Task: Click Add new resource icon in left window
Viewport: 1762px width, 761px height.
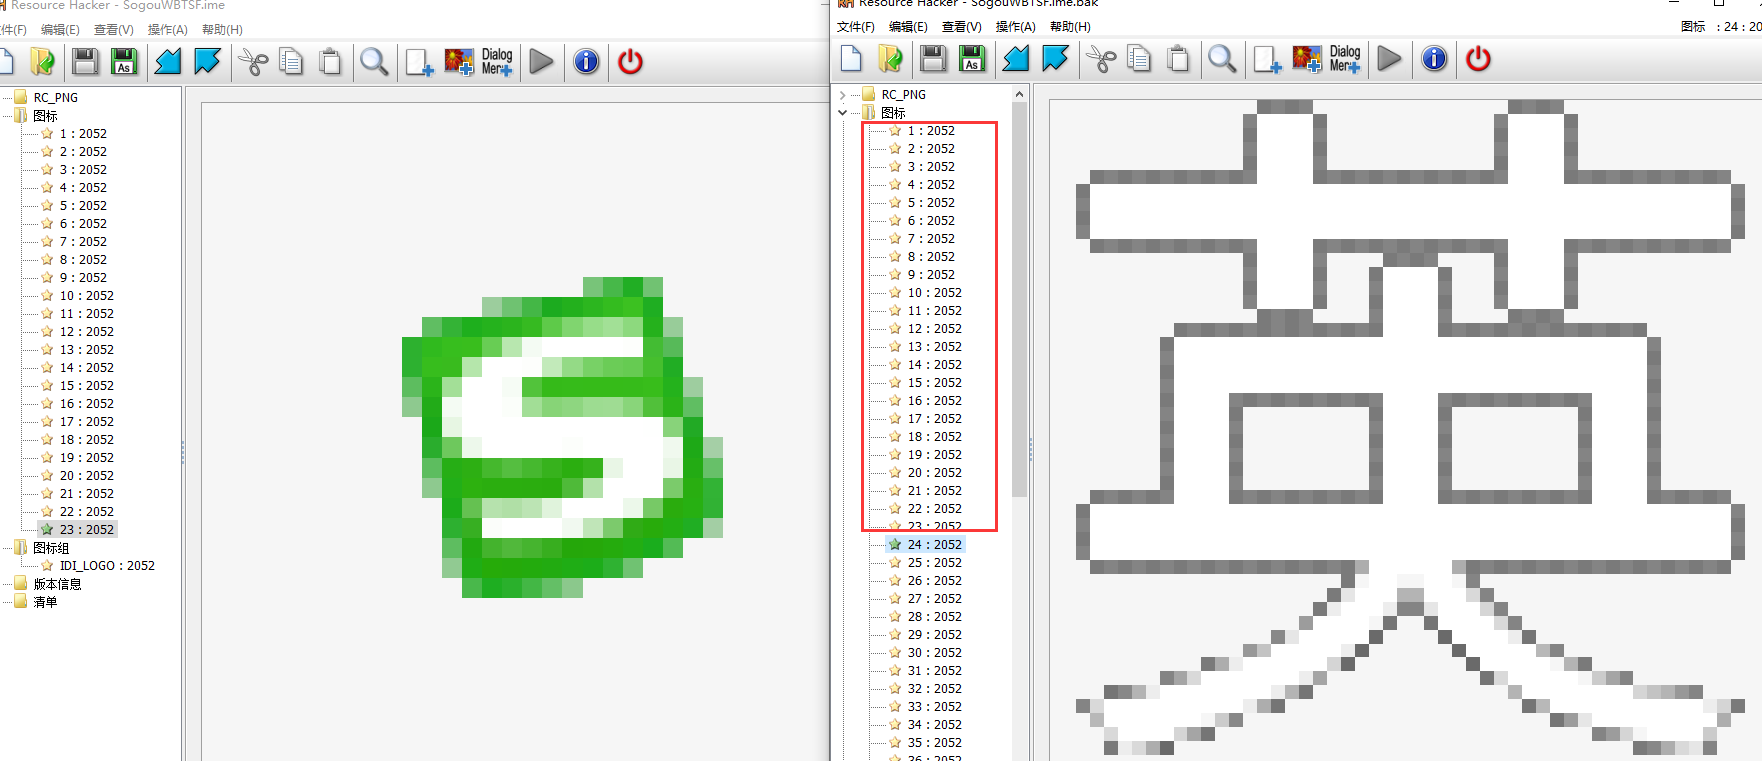Action: click(419, 62)
